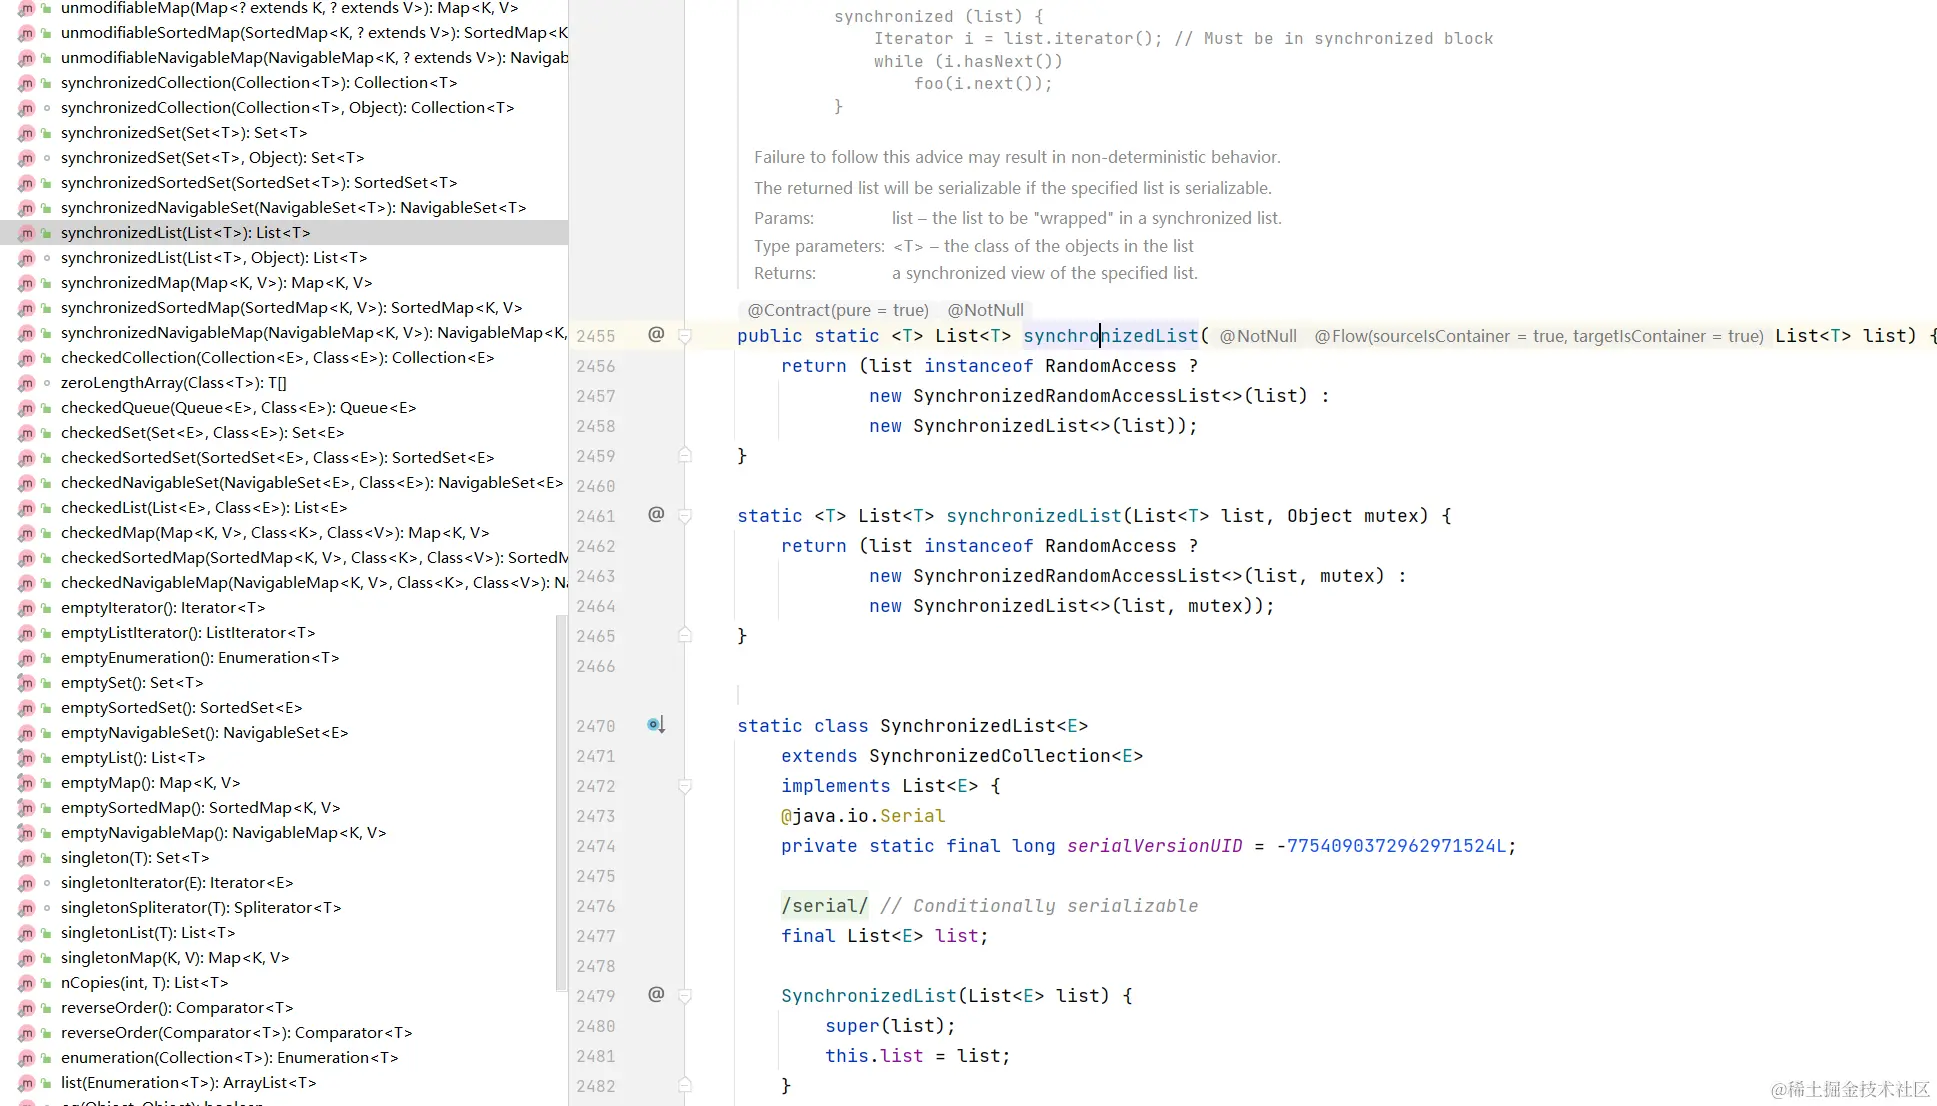Click the @Contract(pure = true) inlay hint

click(x=837, y=310)
